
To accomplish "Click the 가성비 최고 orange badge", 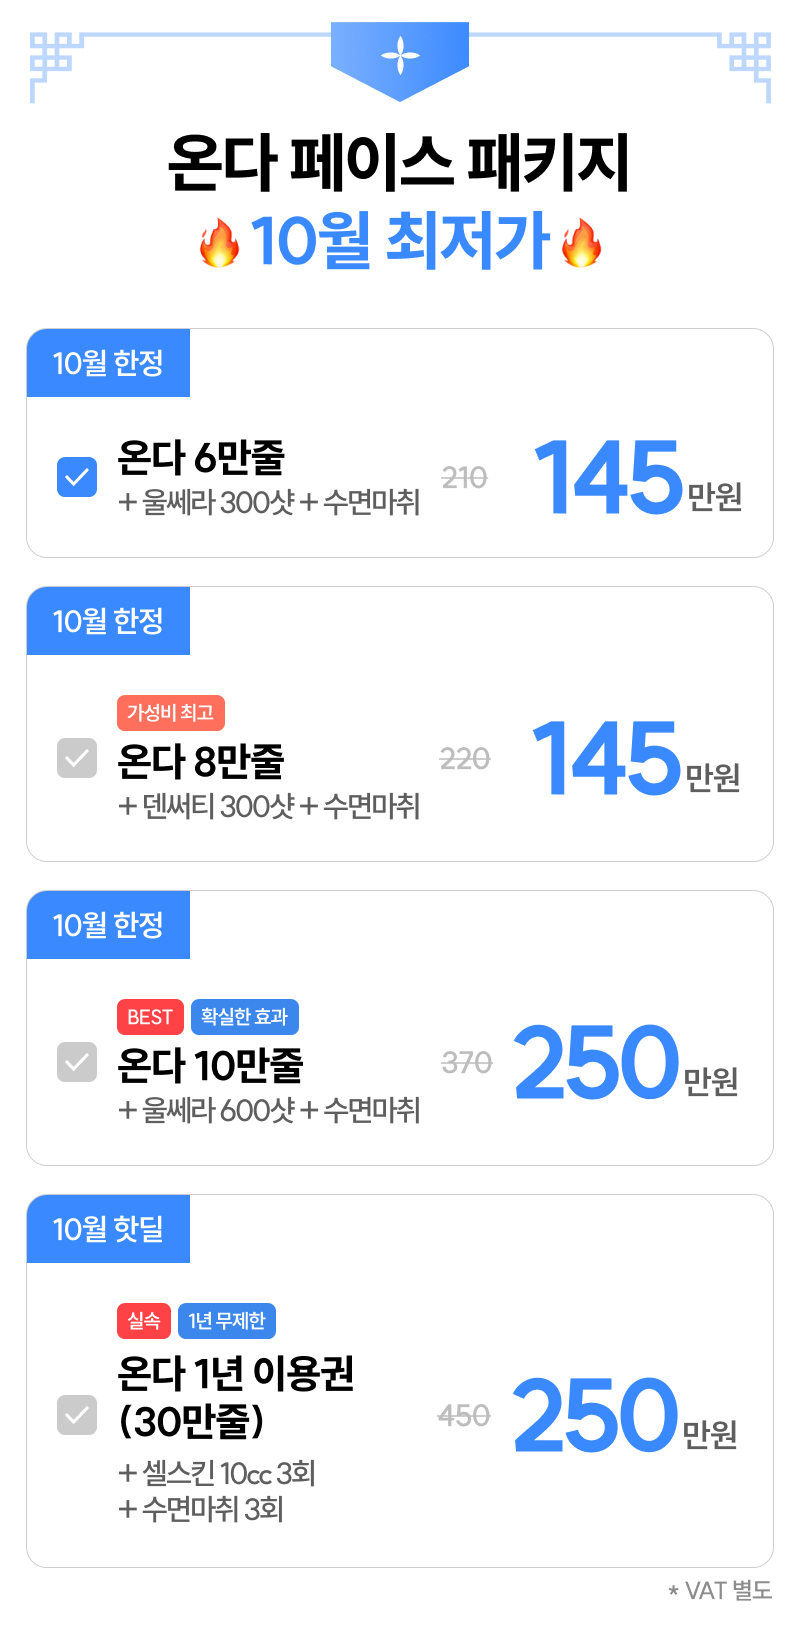I will point(171,713).
